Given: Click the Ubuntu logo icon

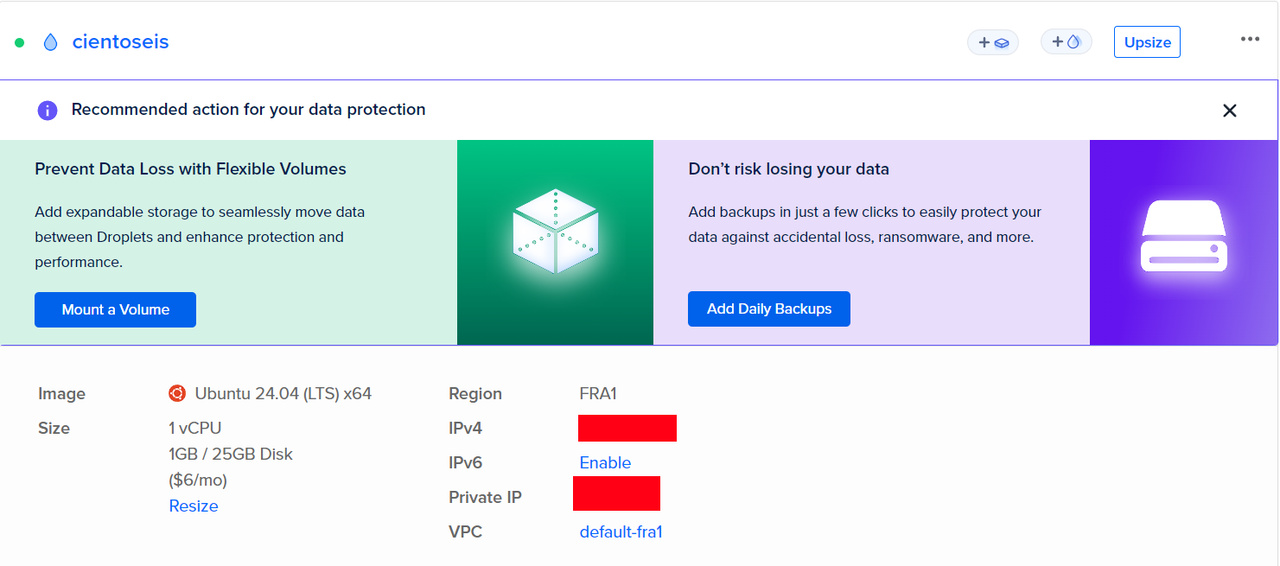Looking at the screenshot, I should pos(177,393).
